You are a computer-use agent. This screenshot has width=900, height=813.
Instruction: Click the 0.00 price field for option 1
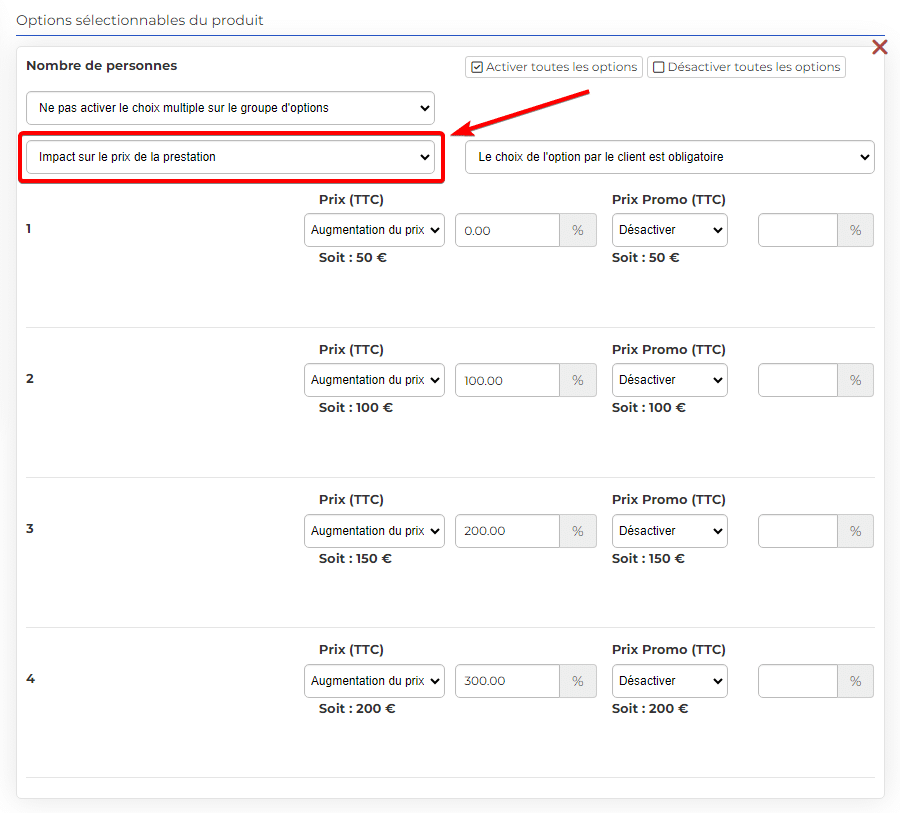[507, 230]
